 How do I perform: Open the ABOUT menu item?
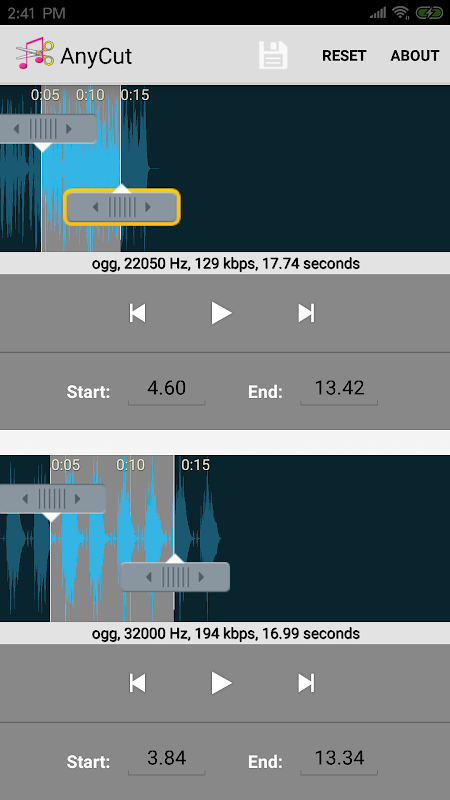click(x=415, y=56)
